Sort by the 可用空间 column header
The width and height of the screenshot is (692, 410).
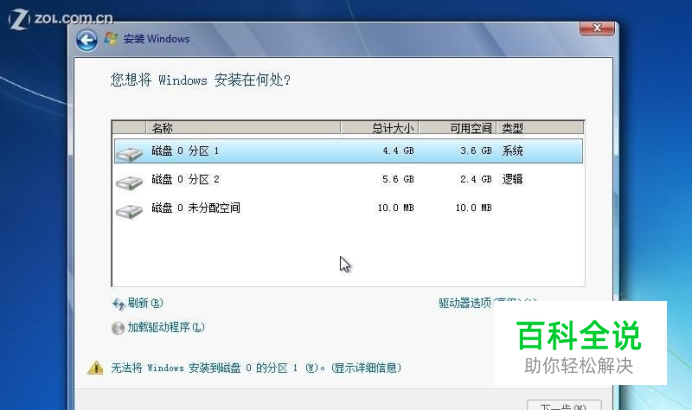(457, 128)
